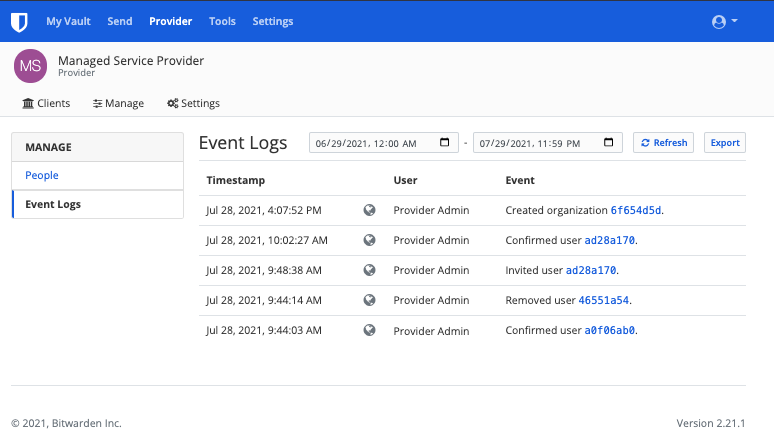This screenshot has height=440, width=774.
Task: Open Settings in the top navigation
Action: coord(273,21)
